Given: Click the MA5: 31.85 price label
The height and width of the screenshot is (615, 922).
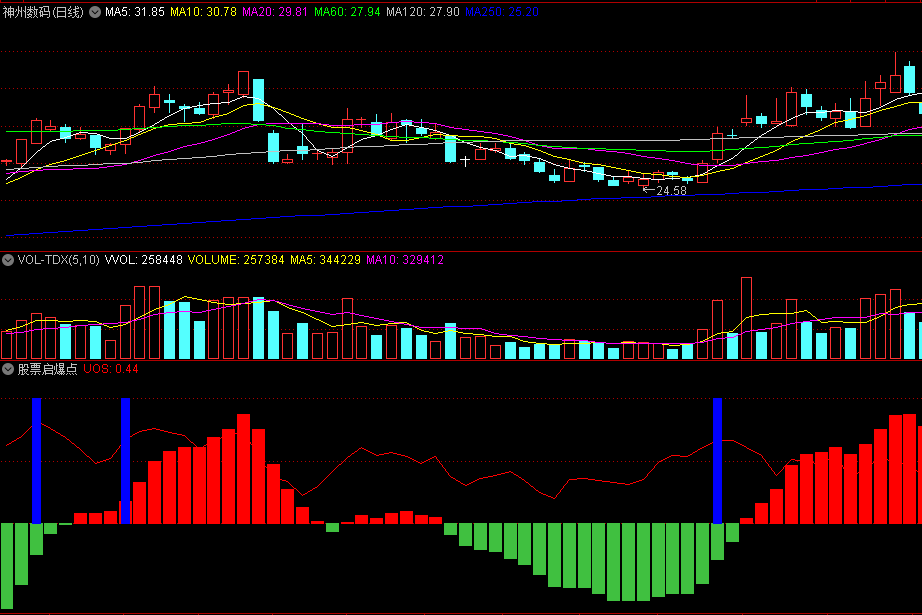Looking at the screenshot, I should click(135, 12).
